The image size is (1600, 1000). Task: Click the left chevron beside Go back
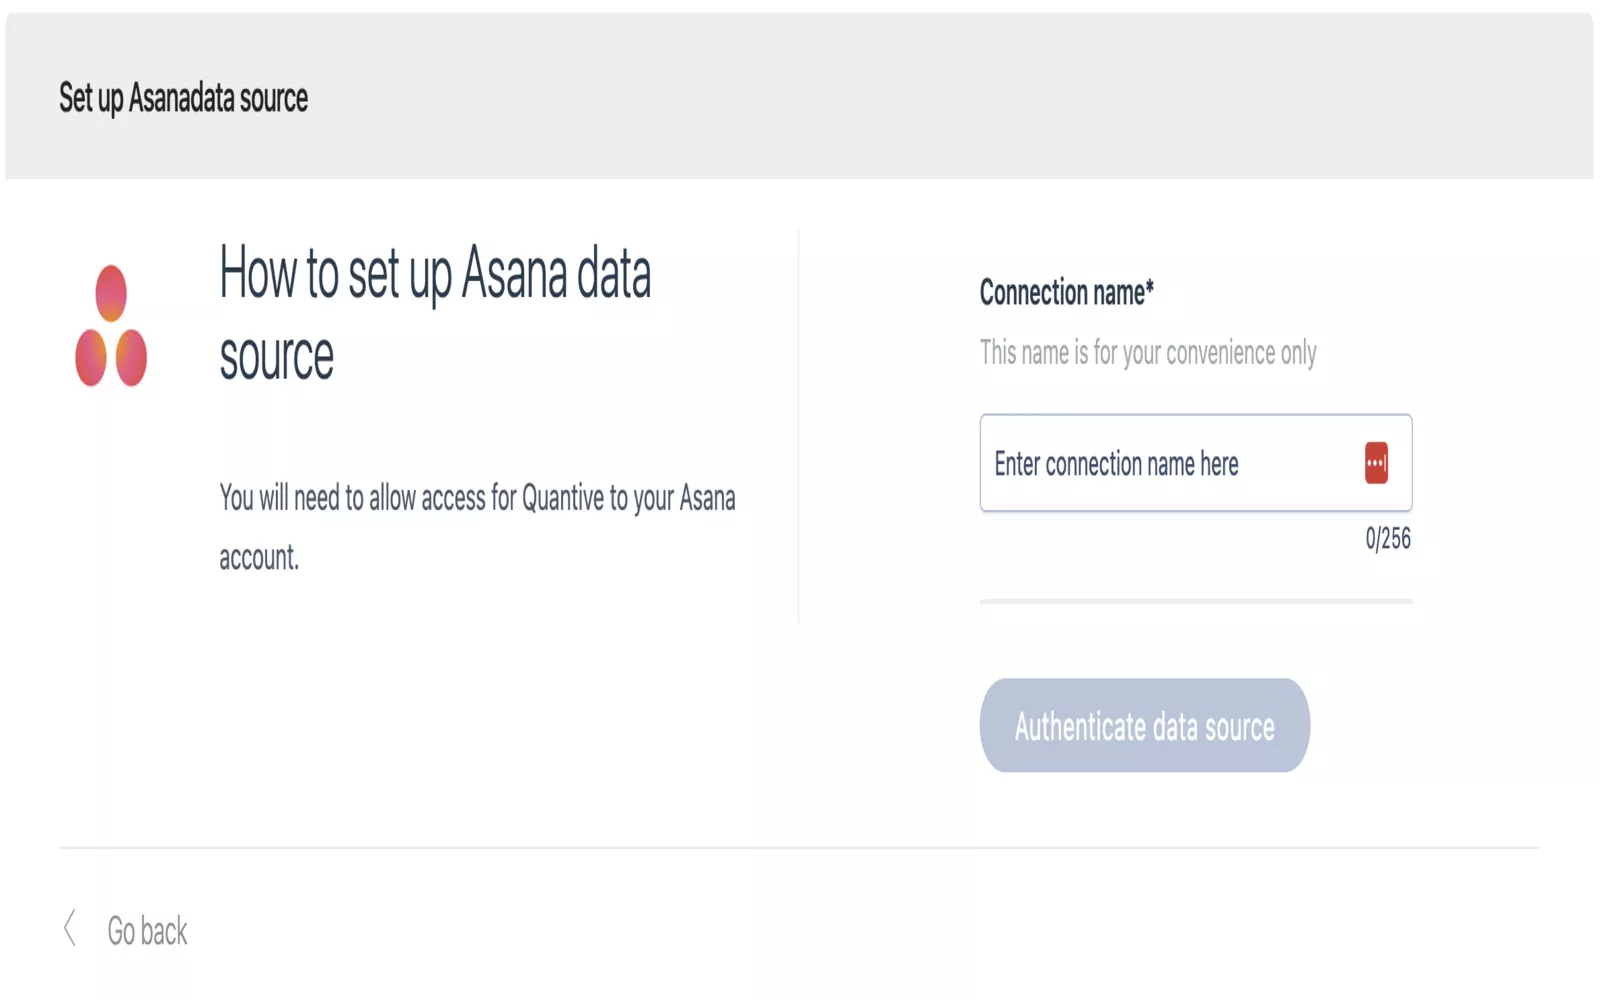point(70,929)
